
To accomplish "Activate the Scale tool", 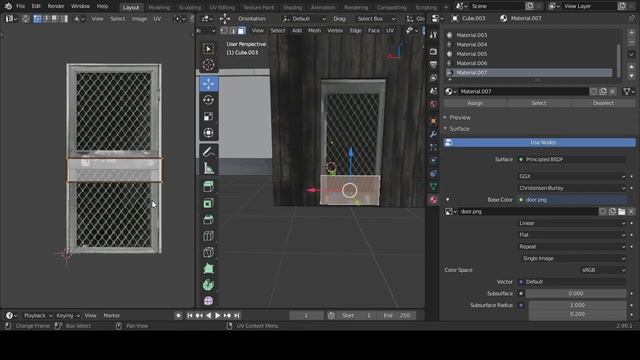I will pos(208,116).
